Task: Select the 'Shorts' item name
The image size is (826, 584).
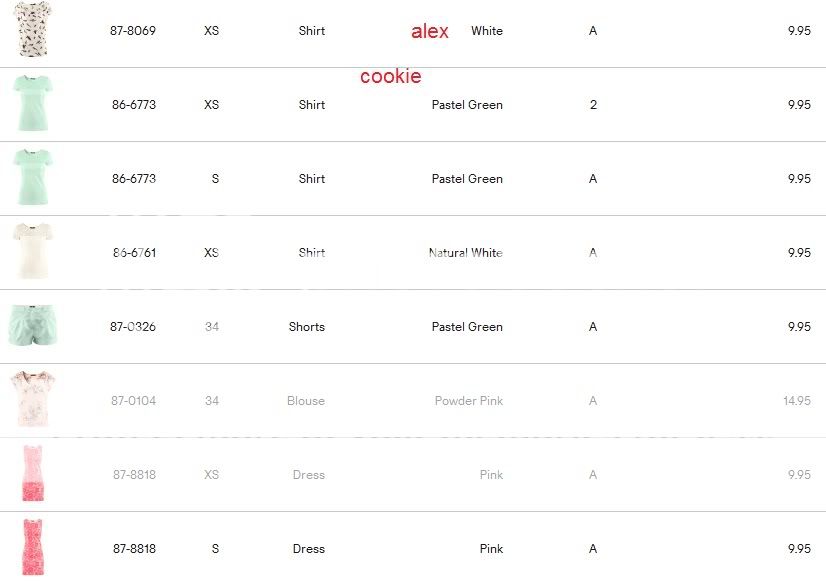Action: tap(306, 327)
